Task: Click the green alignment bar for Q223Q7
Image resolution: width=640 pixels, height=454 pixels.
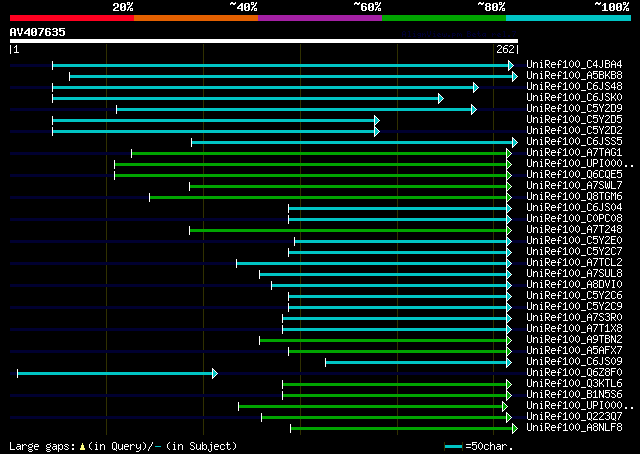Action: pyautogui.click(x=387, y=418)
